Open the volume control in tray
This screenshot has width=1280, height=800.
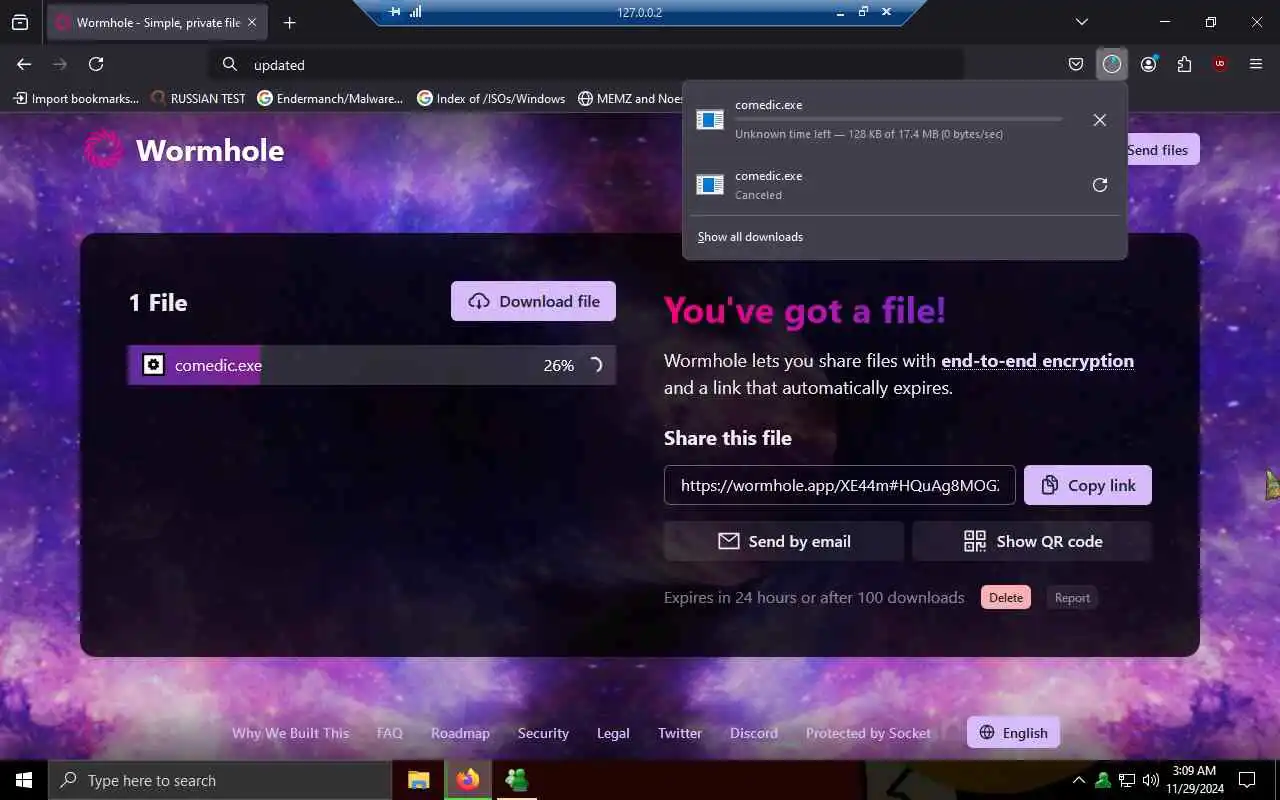tap(1150, 780)
